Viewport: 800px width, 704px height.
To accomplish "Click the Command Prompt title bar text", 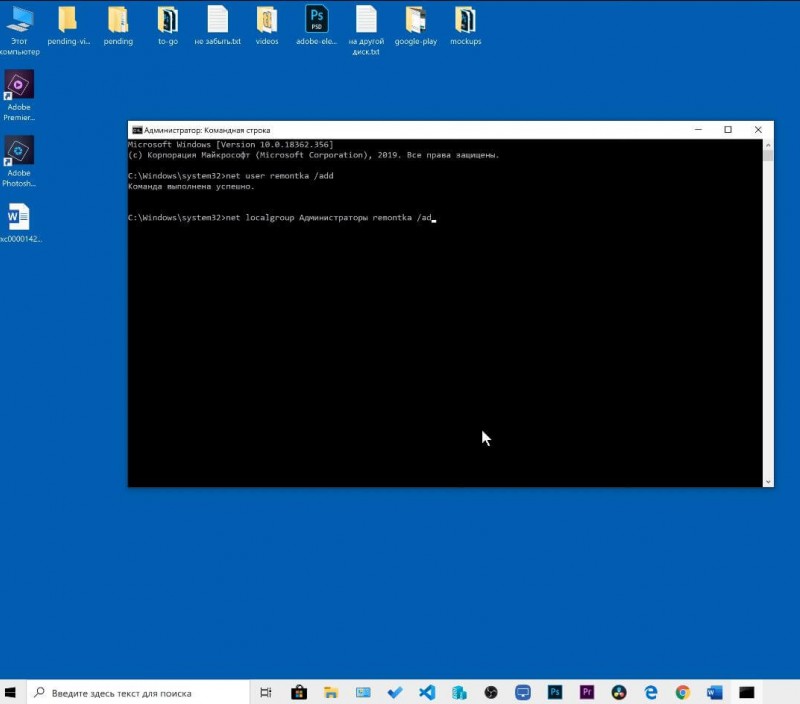I will point(207,130).
